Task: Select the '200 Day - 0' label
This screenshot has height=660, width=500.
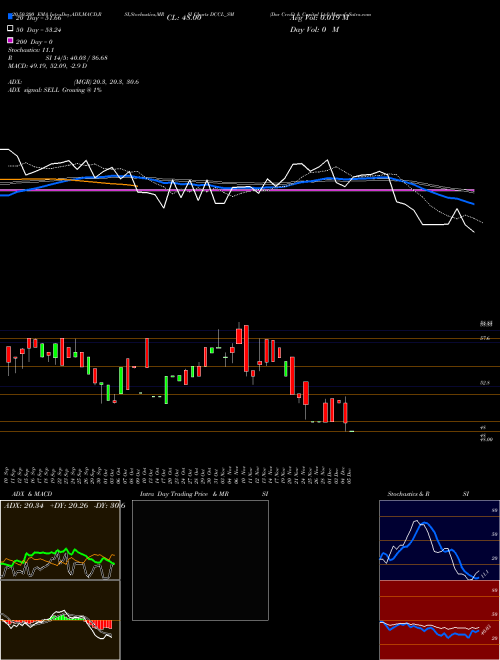Action: pos(35,42)
